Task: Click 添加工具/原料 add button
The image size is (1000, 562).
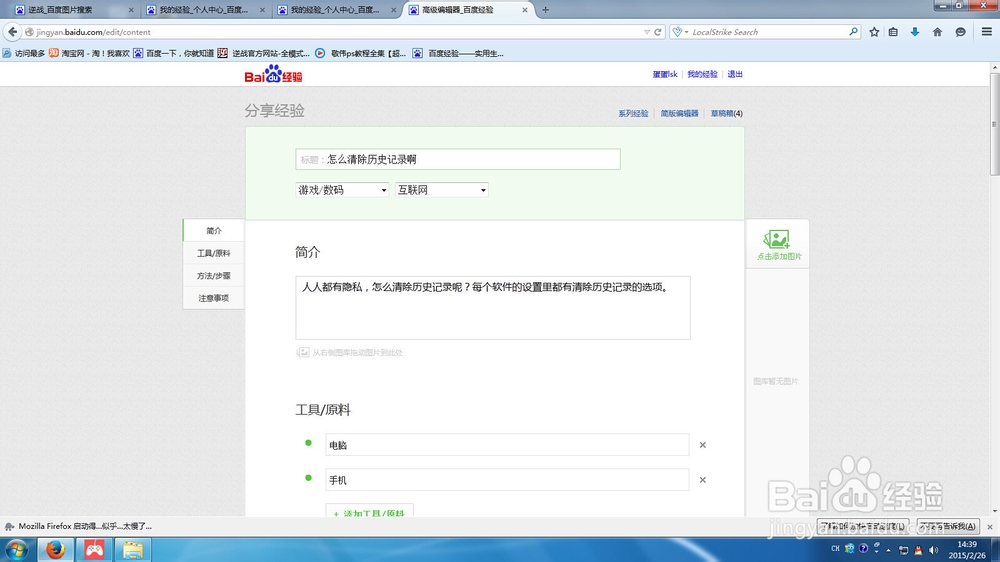Action: 369,512
